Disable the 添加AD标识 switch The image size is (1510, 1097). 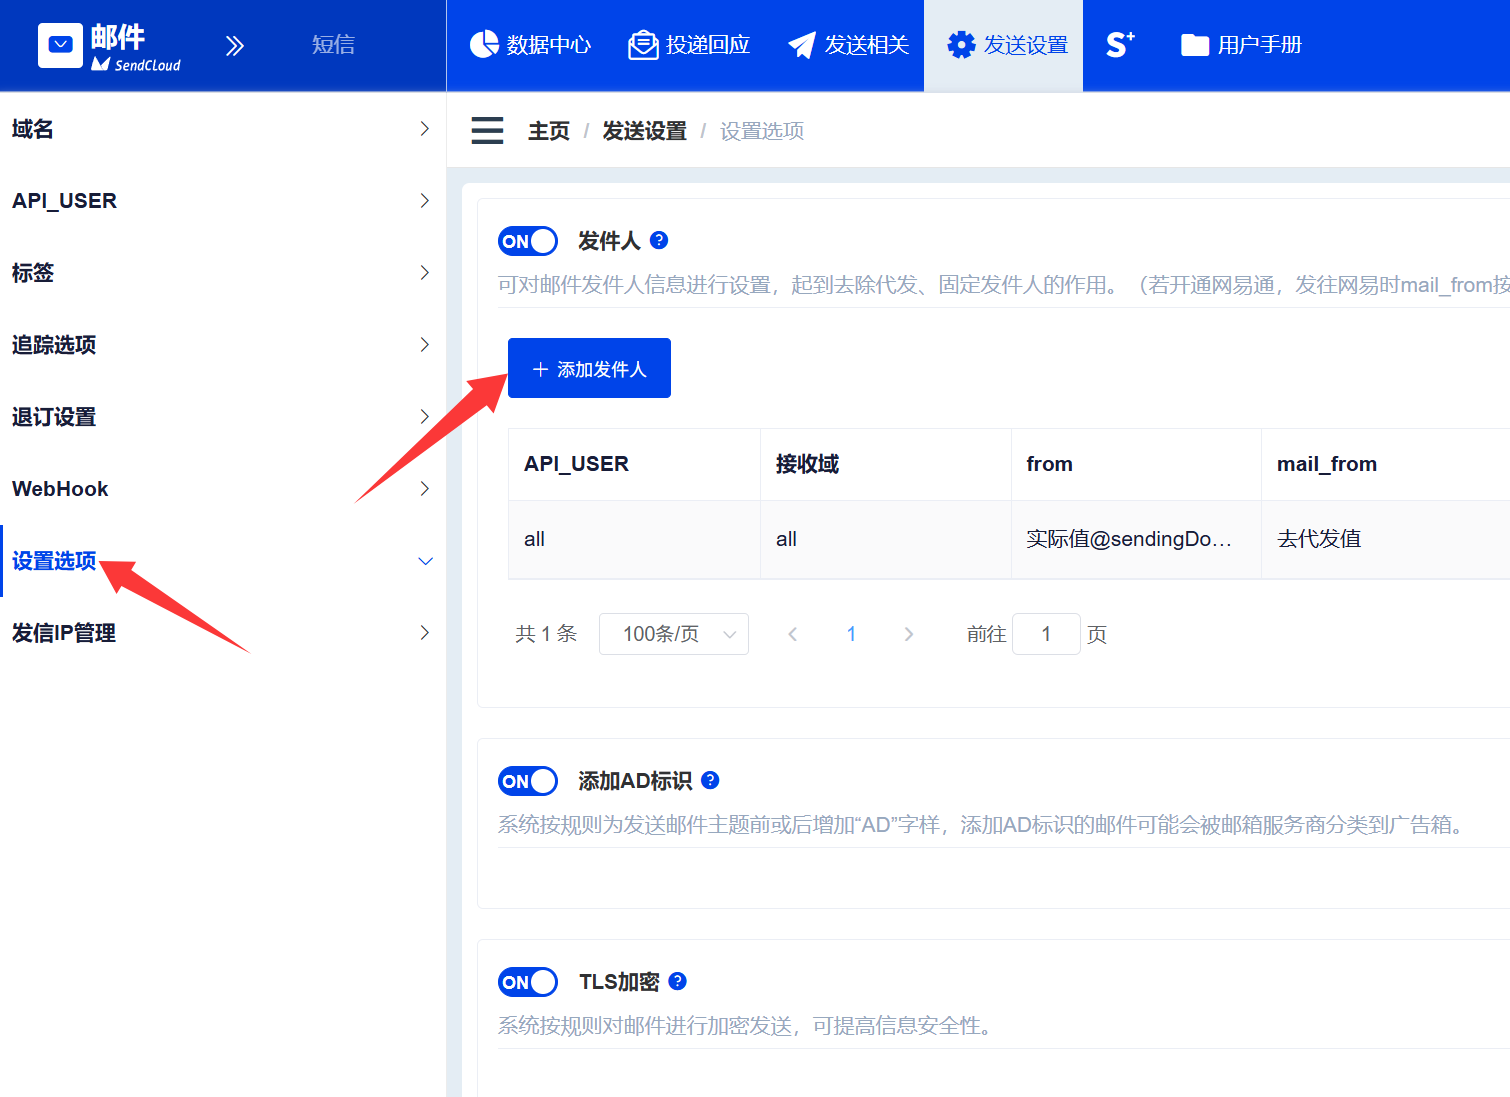click(528, 781)
